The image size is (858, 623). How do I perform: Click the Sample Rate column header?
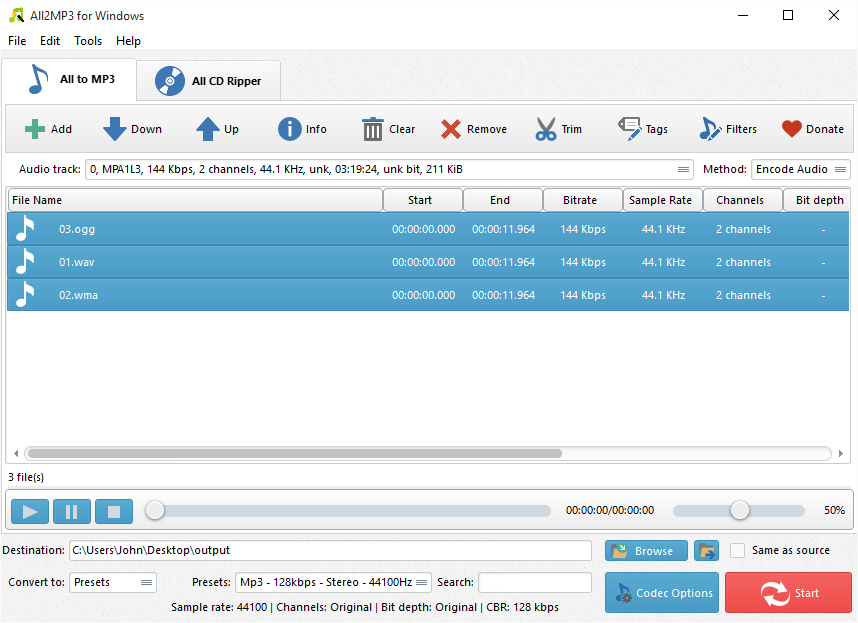pyautogui.click(x=663, y=200)
